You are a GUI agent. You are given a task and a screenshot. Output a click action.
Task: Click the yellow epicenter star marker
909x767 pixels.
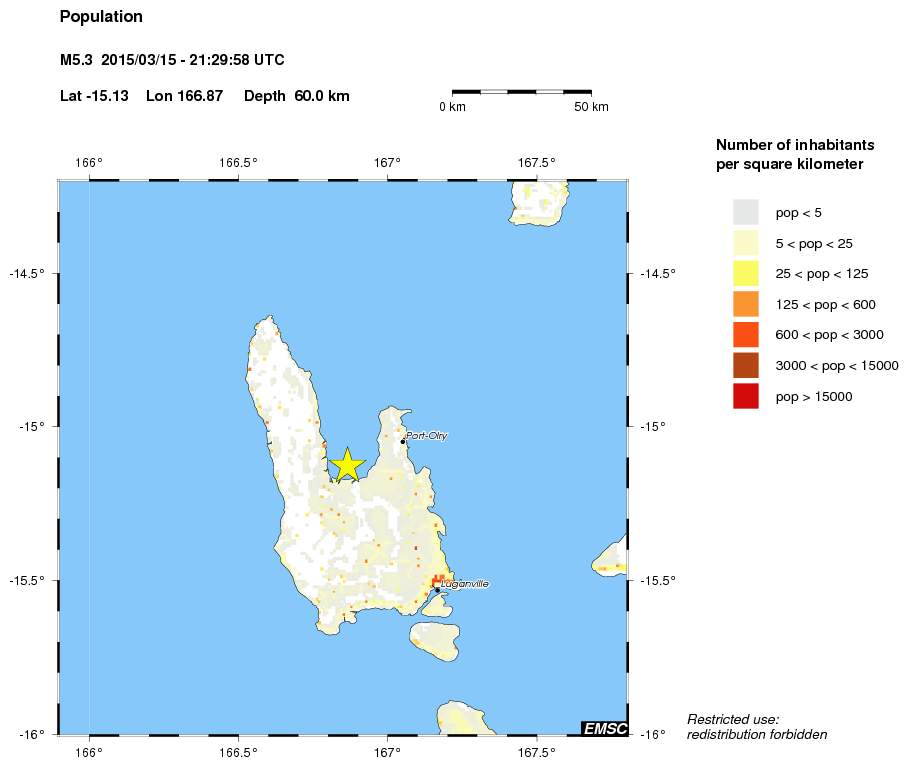[347, 464]
